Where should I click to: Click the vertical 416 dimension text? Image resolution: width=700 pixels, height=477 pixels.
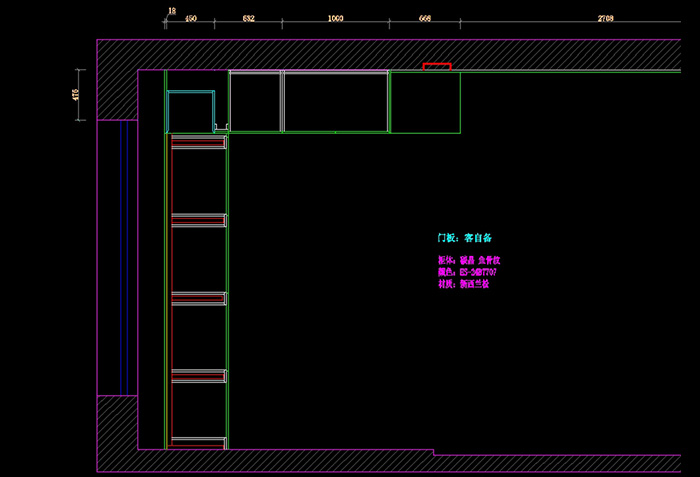(x=76, y=94)
